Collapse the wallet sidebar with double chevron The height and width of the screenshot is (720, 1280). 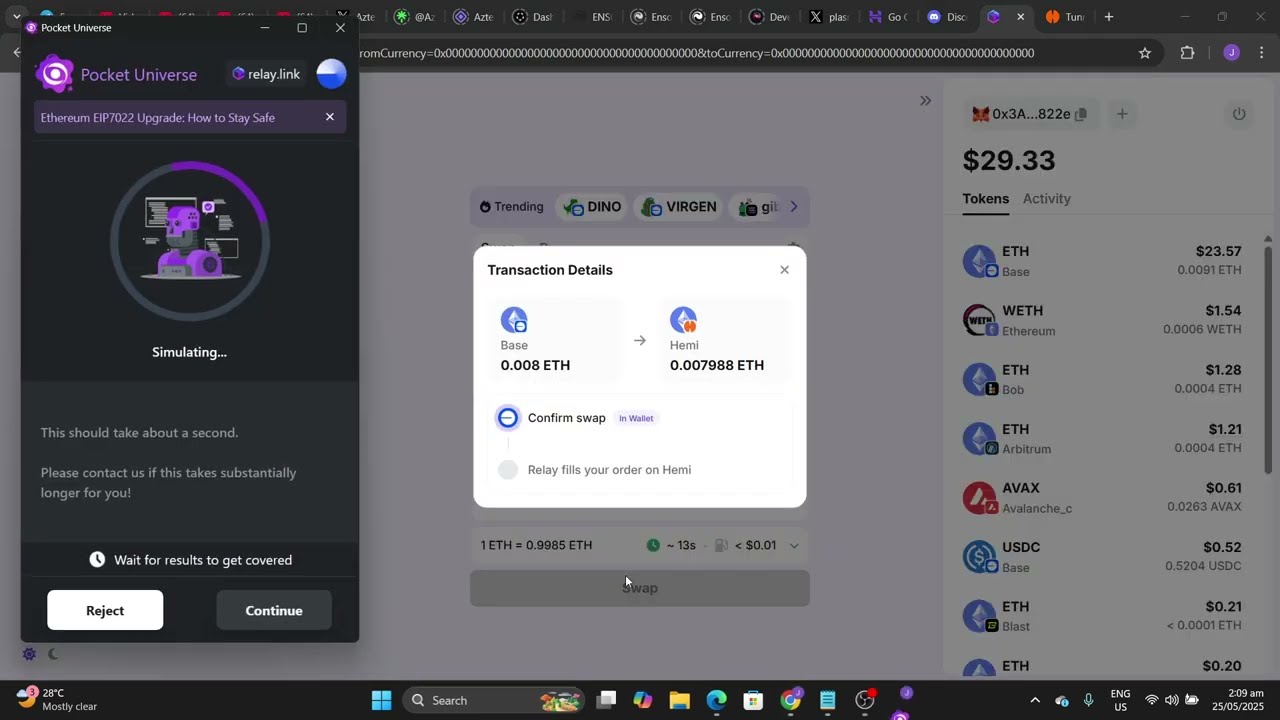click(925, 100)
